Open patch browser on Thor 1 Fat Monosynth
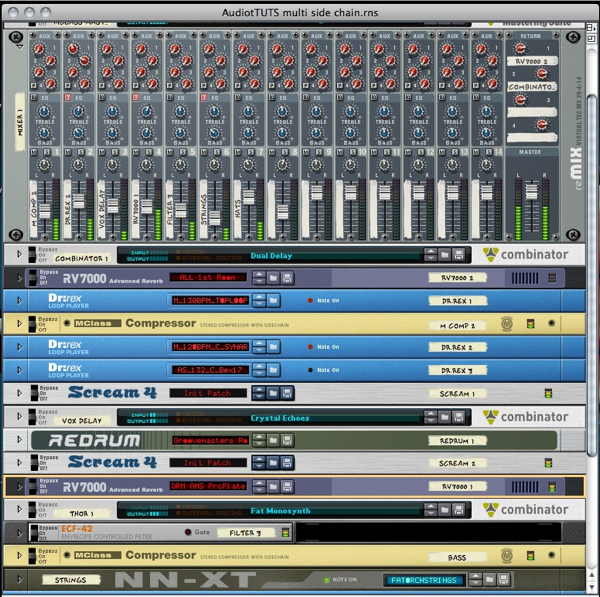The image size is (600, 597). pyautogui.click(x=444, y=509)
